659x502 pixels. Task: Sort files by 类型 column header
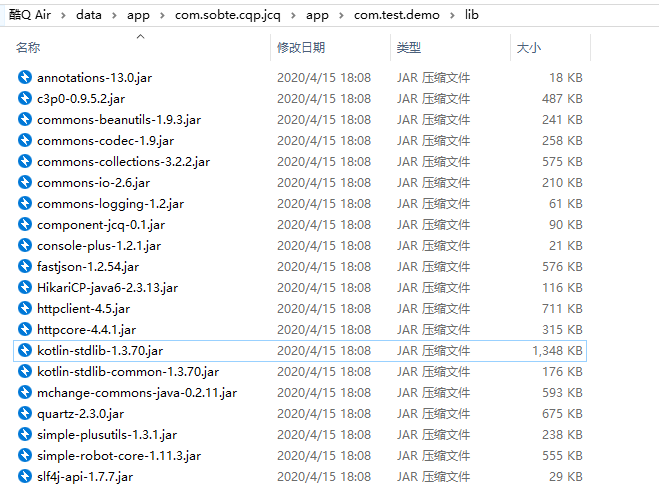point(409,48)
